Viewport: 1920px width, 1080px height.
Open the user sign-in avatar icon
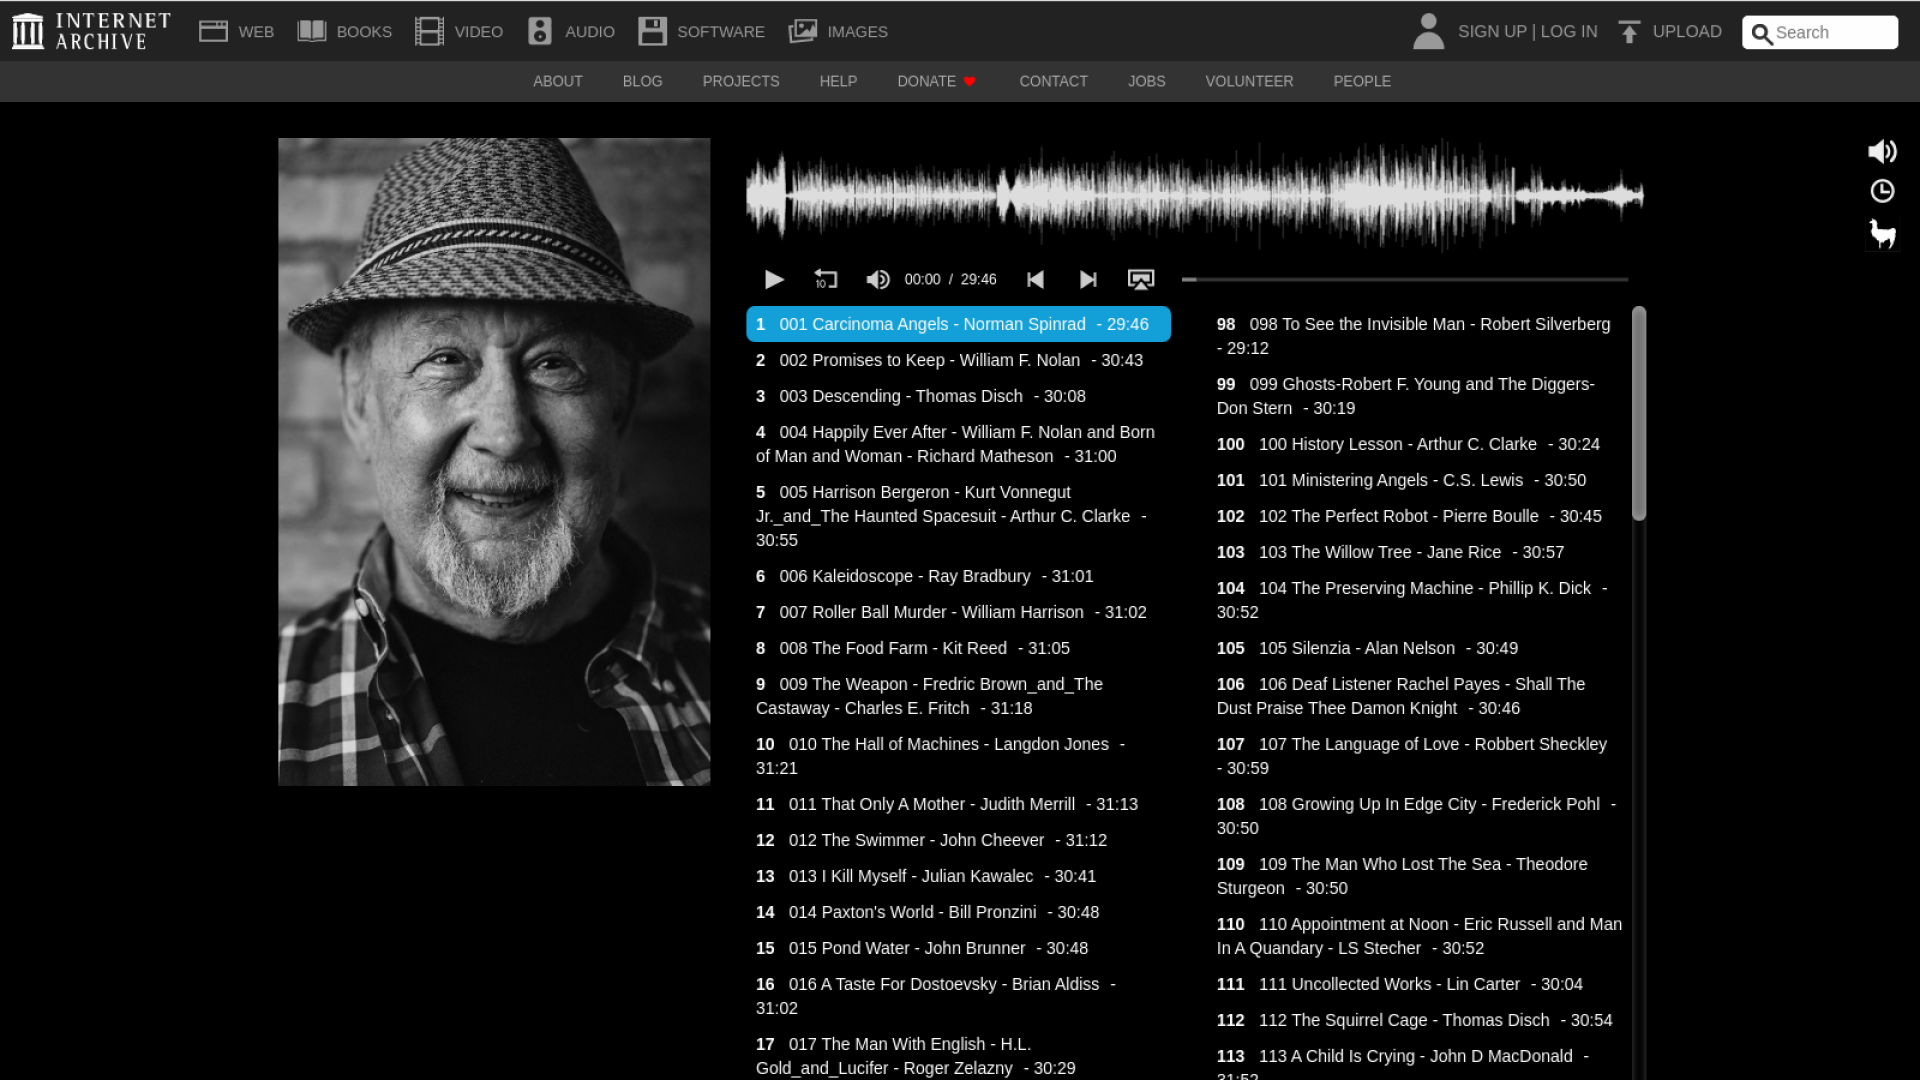pyautogui.click(x=1428, y=32)
